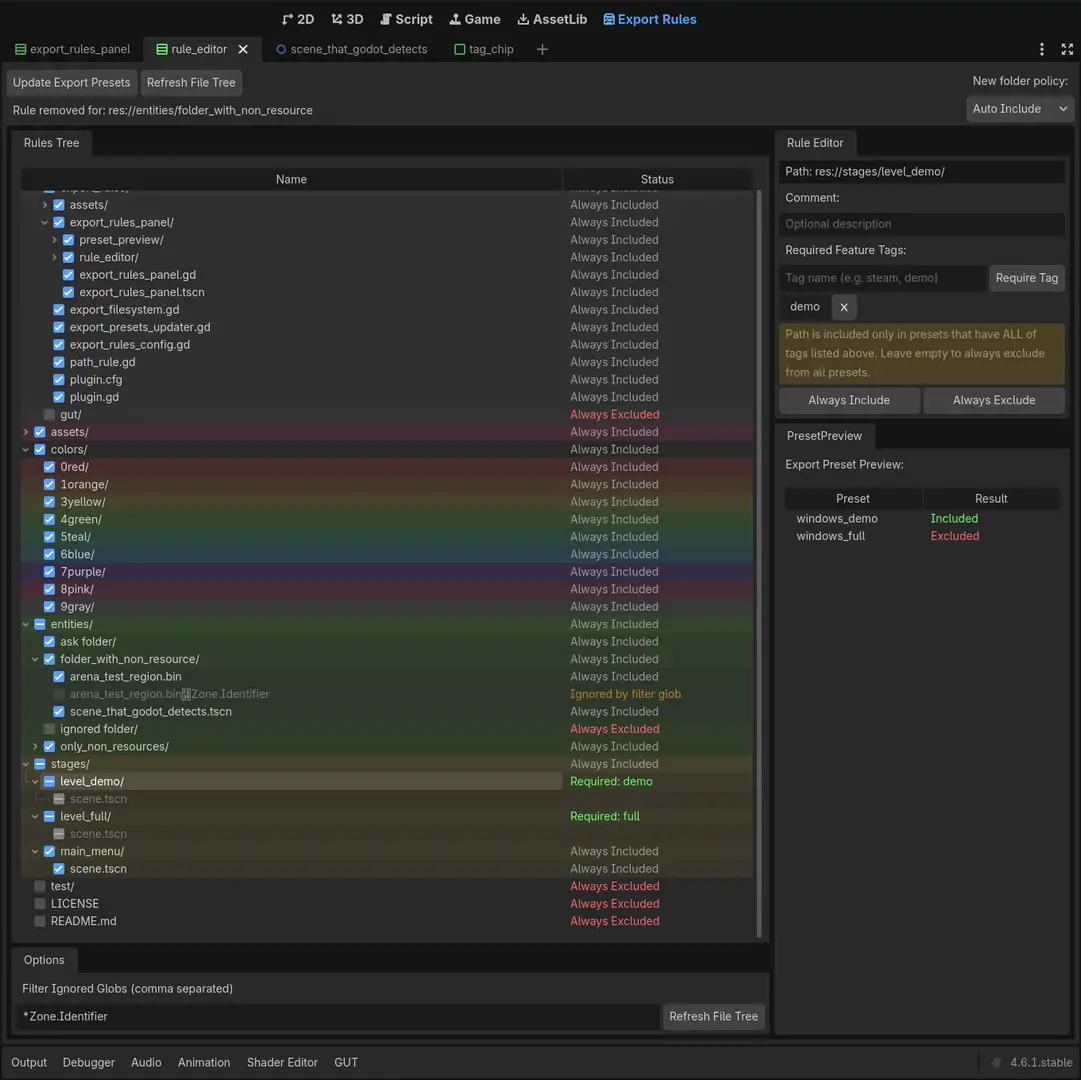Switch to the export_rules_panel tab
1081x1080 pixels.
tap(72, 48)
